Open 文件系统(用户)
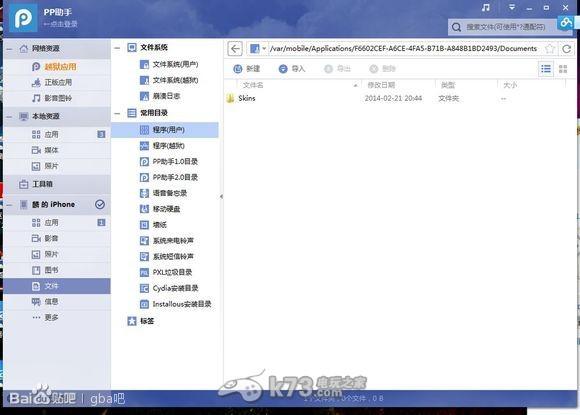 pyautogui.click(x=169, y=64)
